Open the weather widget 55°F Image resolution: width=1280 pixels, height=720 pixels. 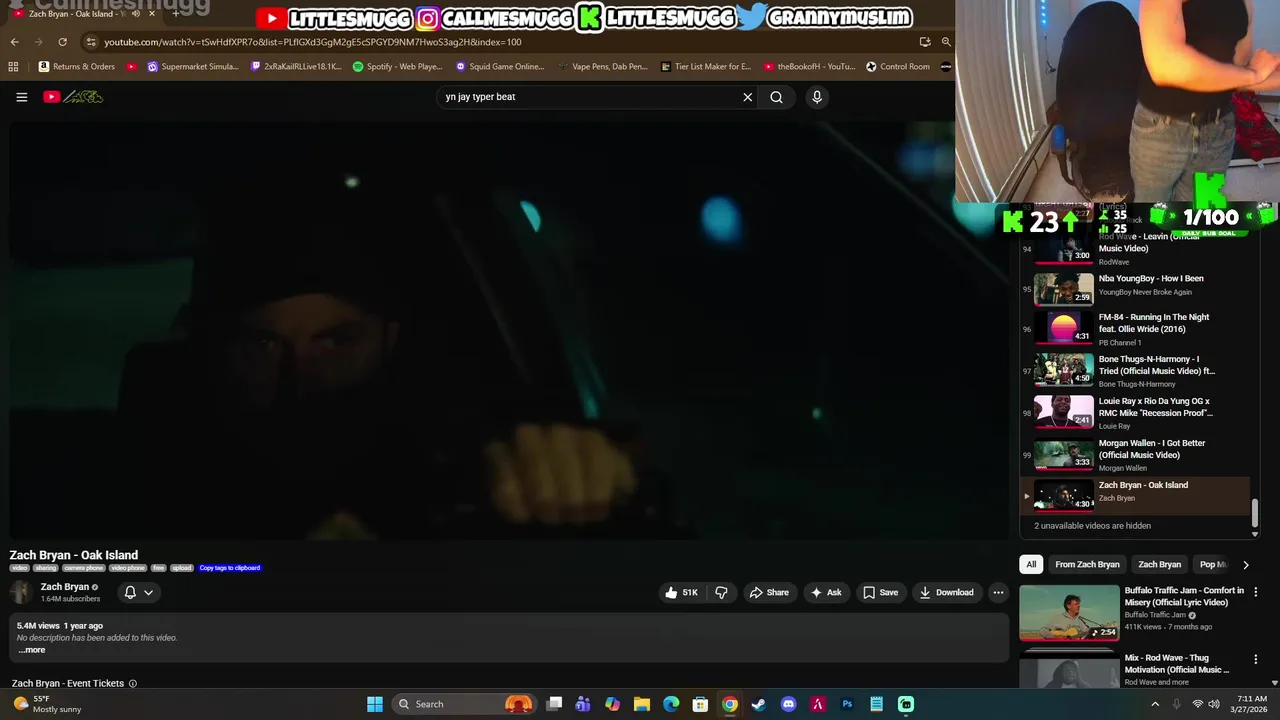(46, 704)
